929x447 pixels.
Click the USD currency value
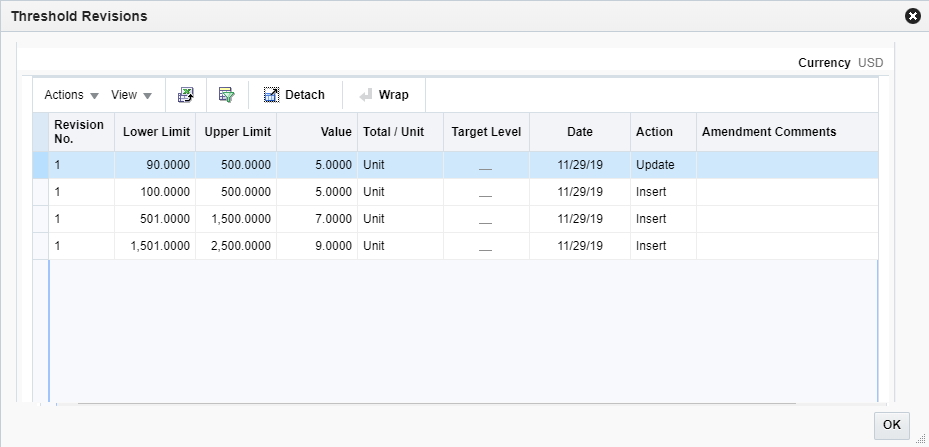pos(870,63)
